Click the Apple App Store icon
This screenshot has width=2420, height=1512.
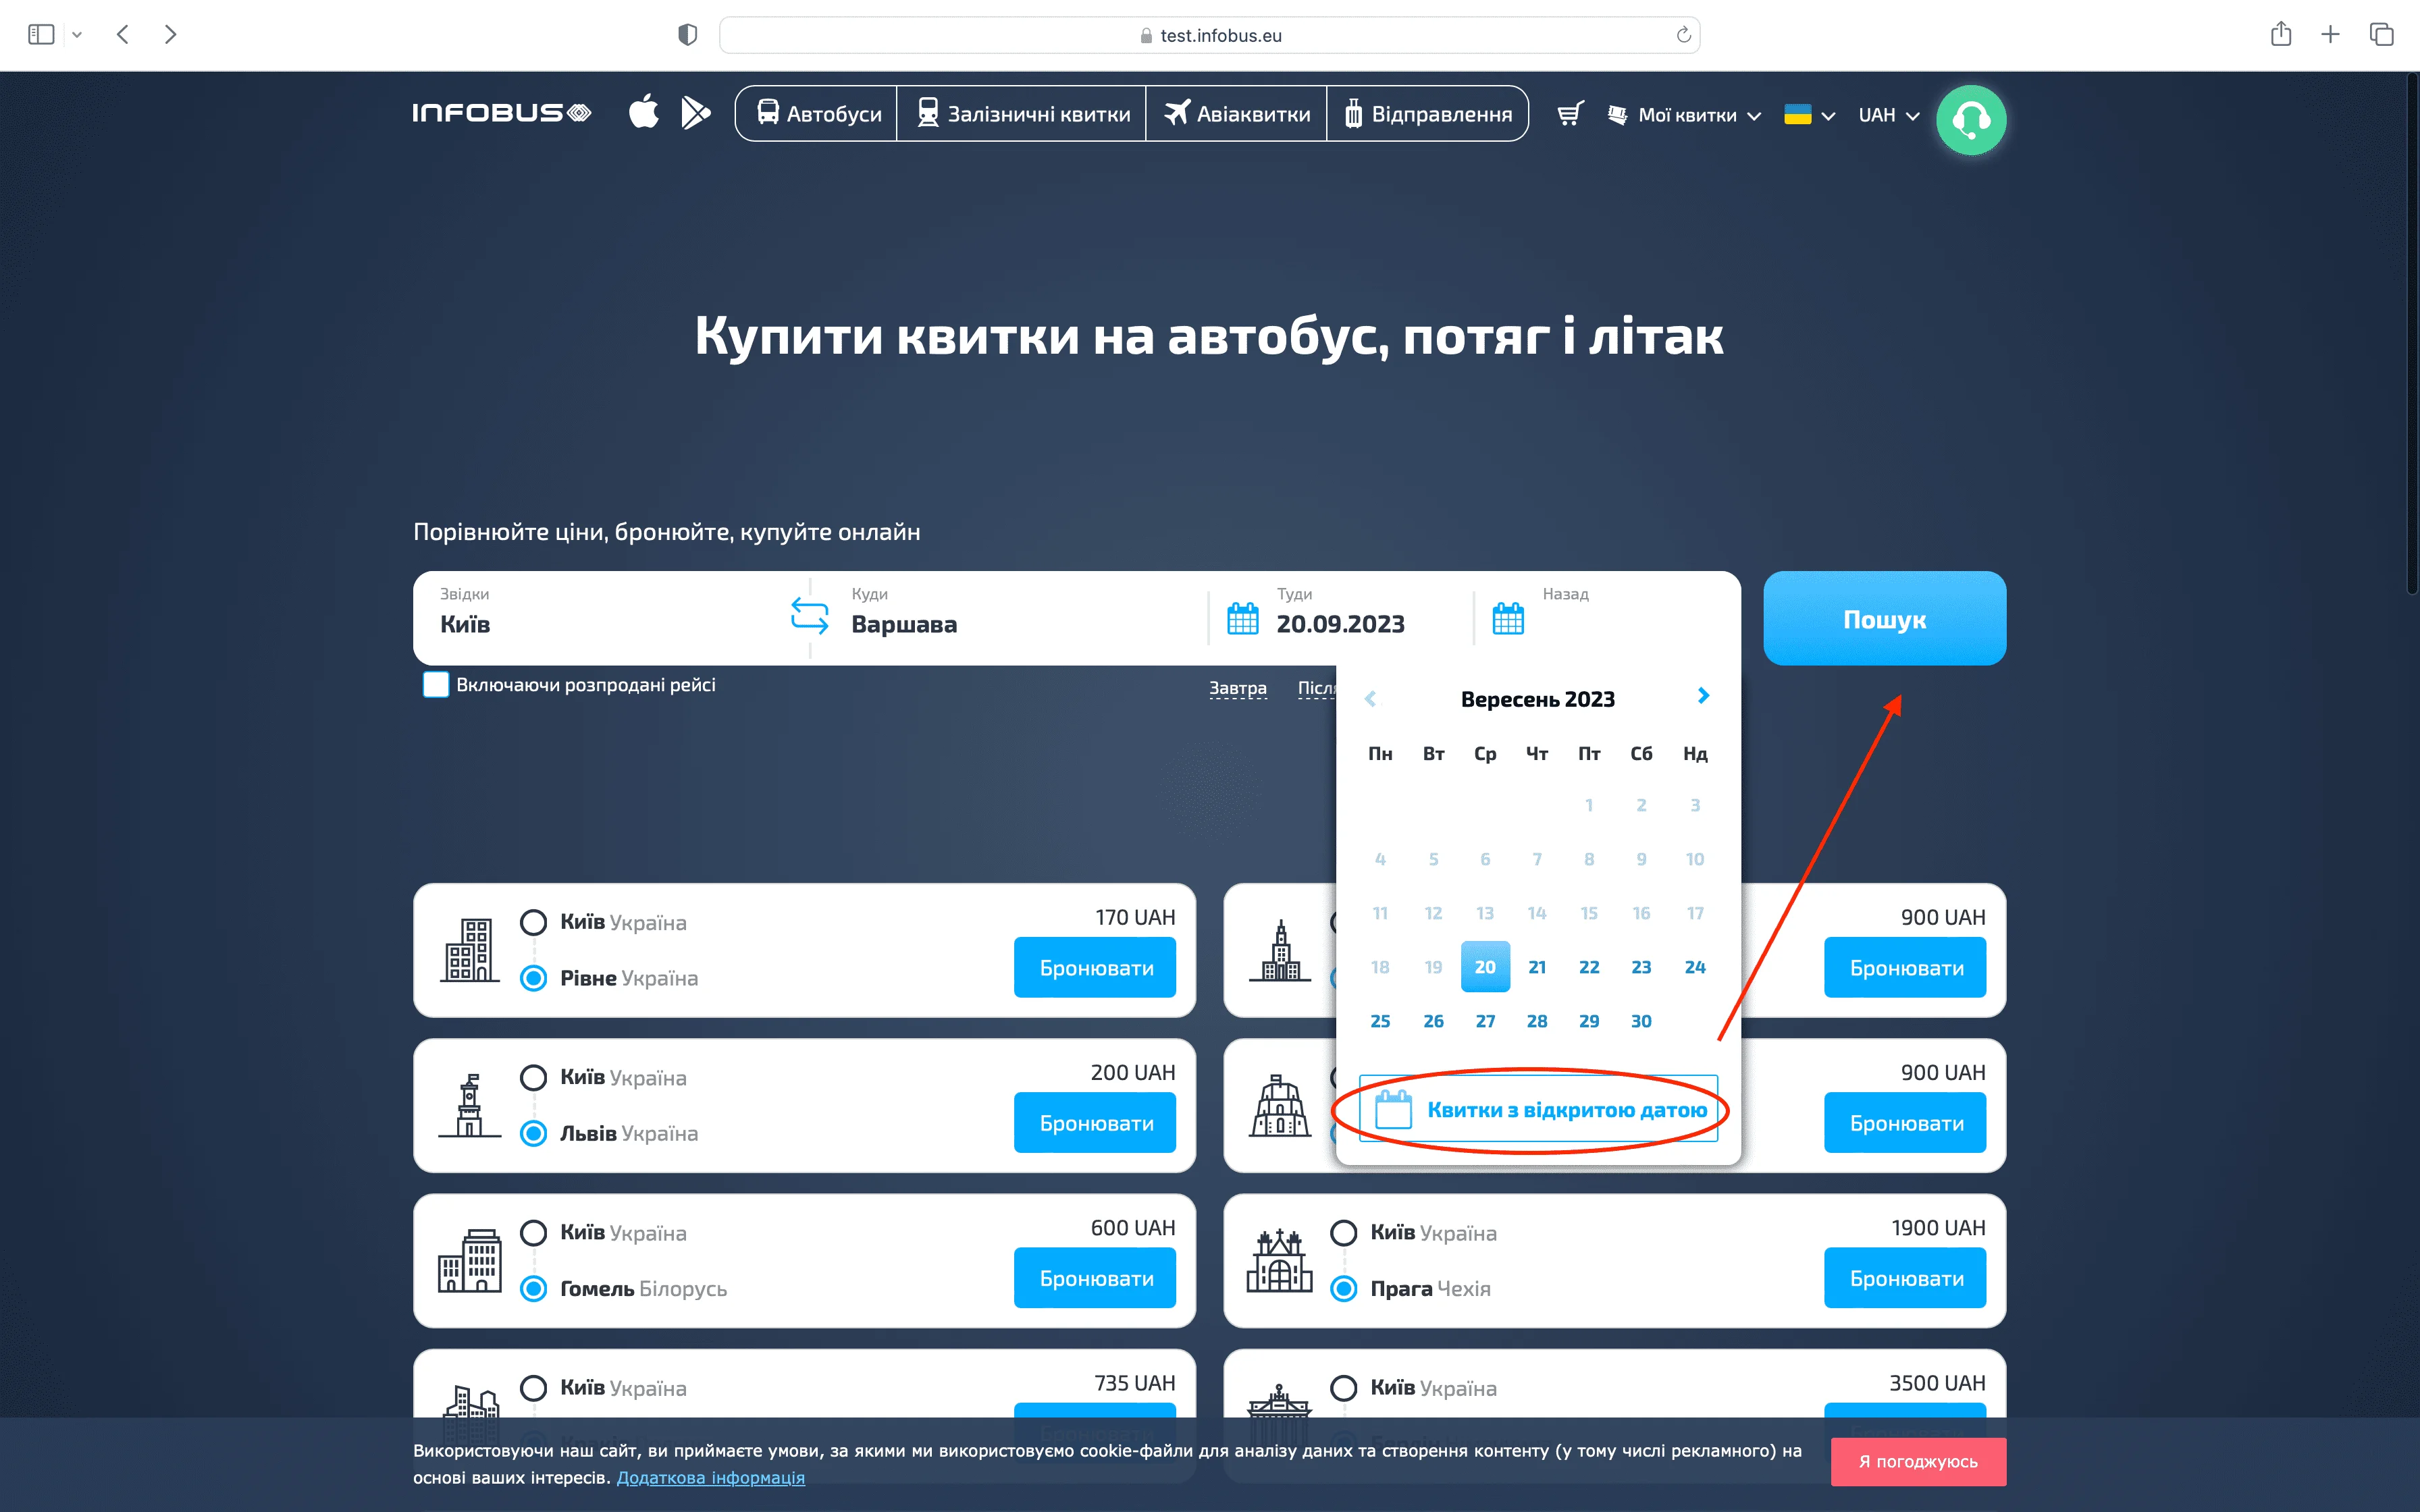(644, 112)
